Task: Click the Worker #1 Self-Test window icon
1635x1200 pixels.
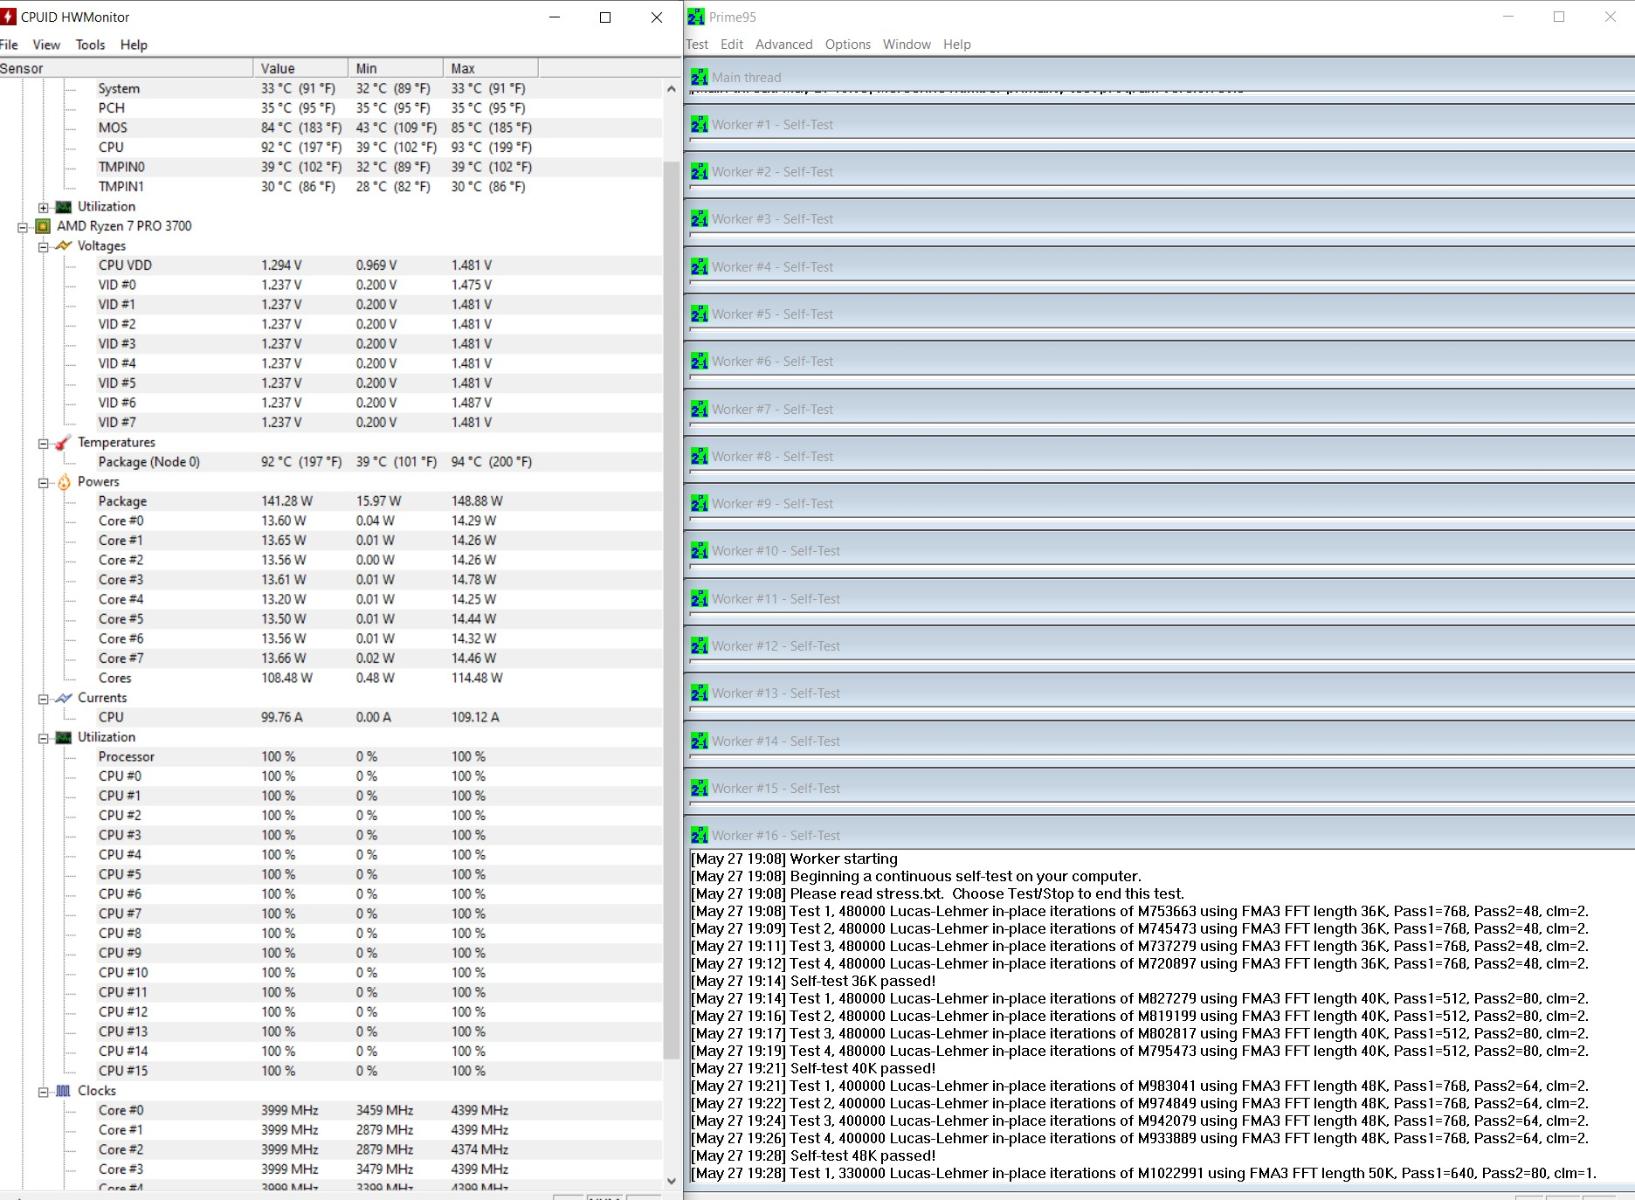Action: point(699,124)
